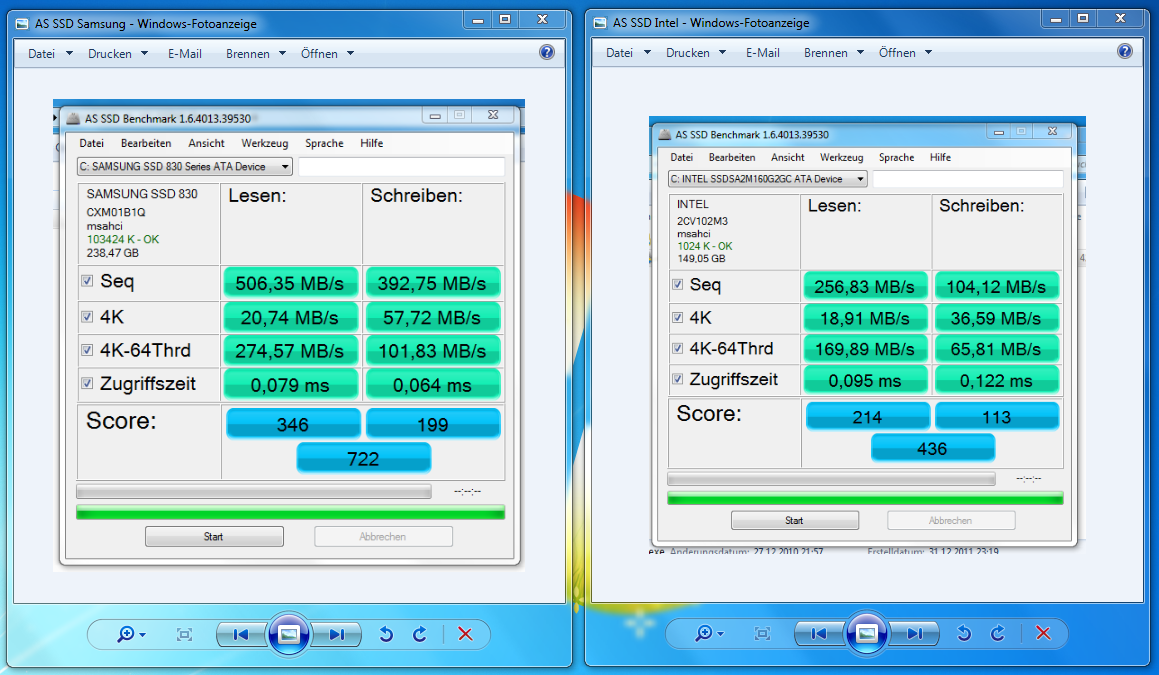
Task: Open Hilfe menu in Samsung benchmark
Action: point(372,143)
